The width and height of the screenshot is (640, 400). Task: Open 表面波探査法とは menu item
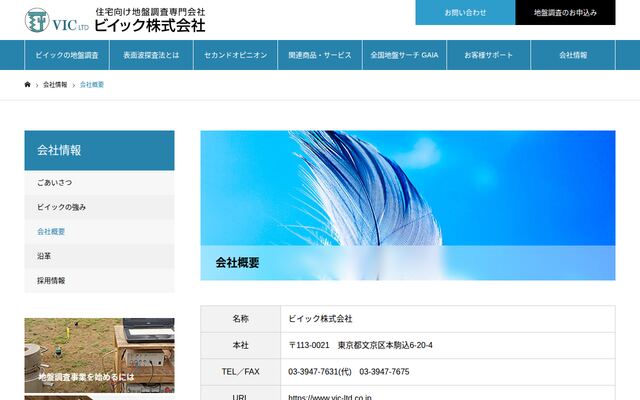pos(151,55)
